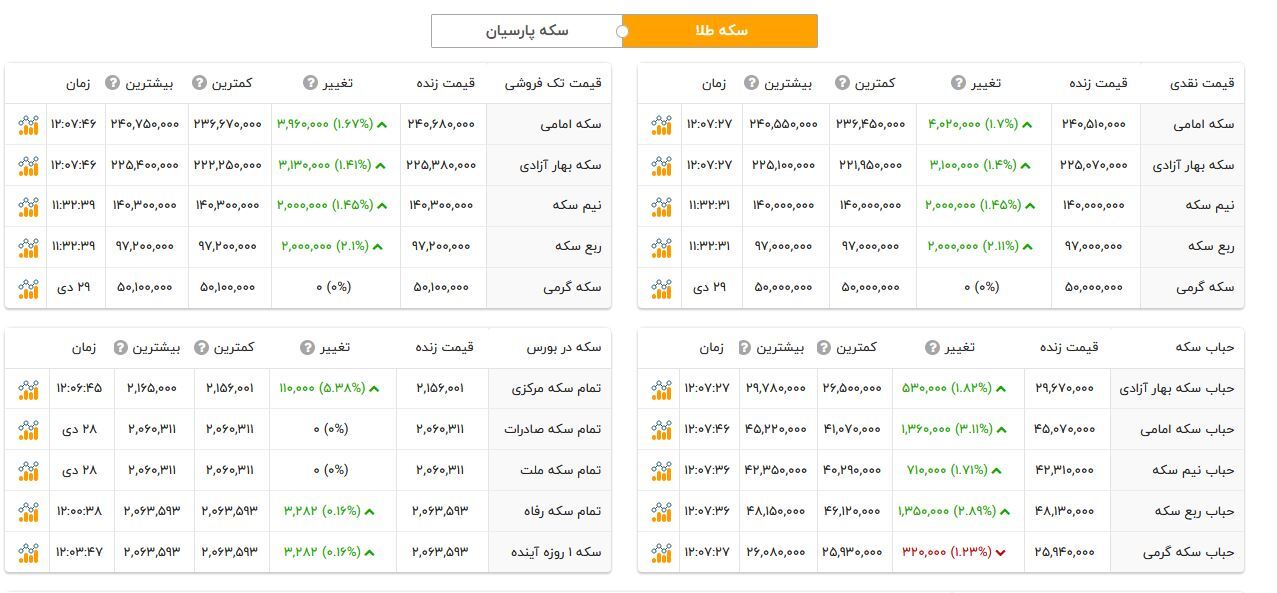The image size is (1277, 593).
Task: Open chart icon for تمام سکه مرکزی
Action: click(x=28, y=389)
